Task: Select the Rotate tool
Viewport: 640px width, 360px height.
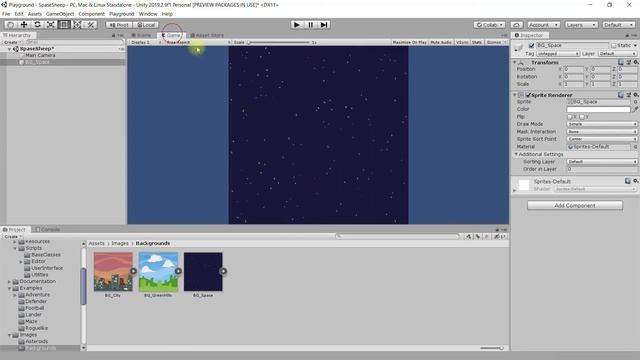Action: pyautogui.click(x=37, y=25)
